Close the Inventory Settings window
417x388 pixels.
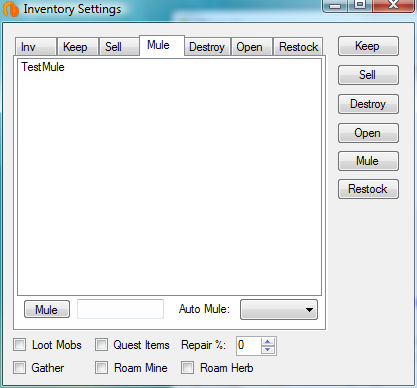click(x=394, y=6)
